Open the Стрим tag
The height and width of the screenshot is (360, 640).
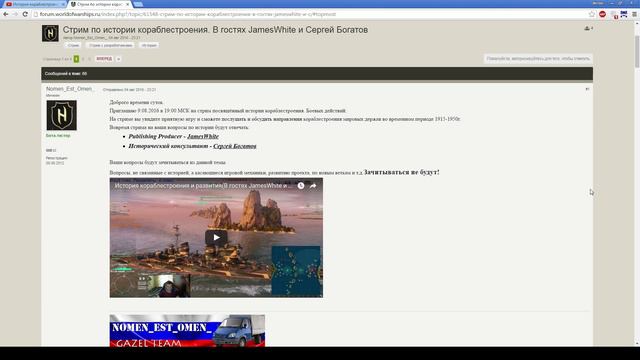pyautogui.click(x=73, y=45)
